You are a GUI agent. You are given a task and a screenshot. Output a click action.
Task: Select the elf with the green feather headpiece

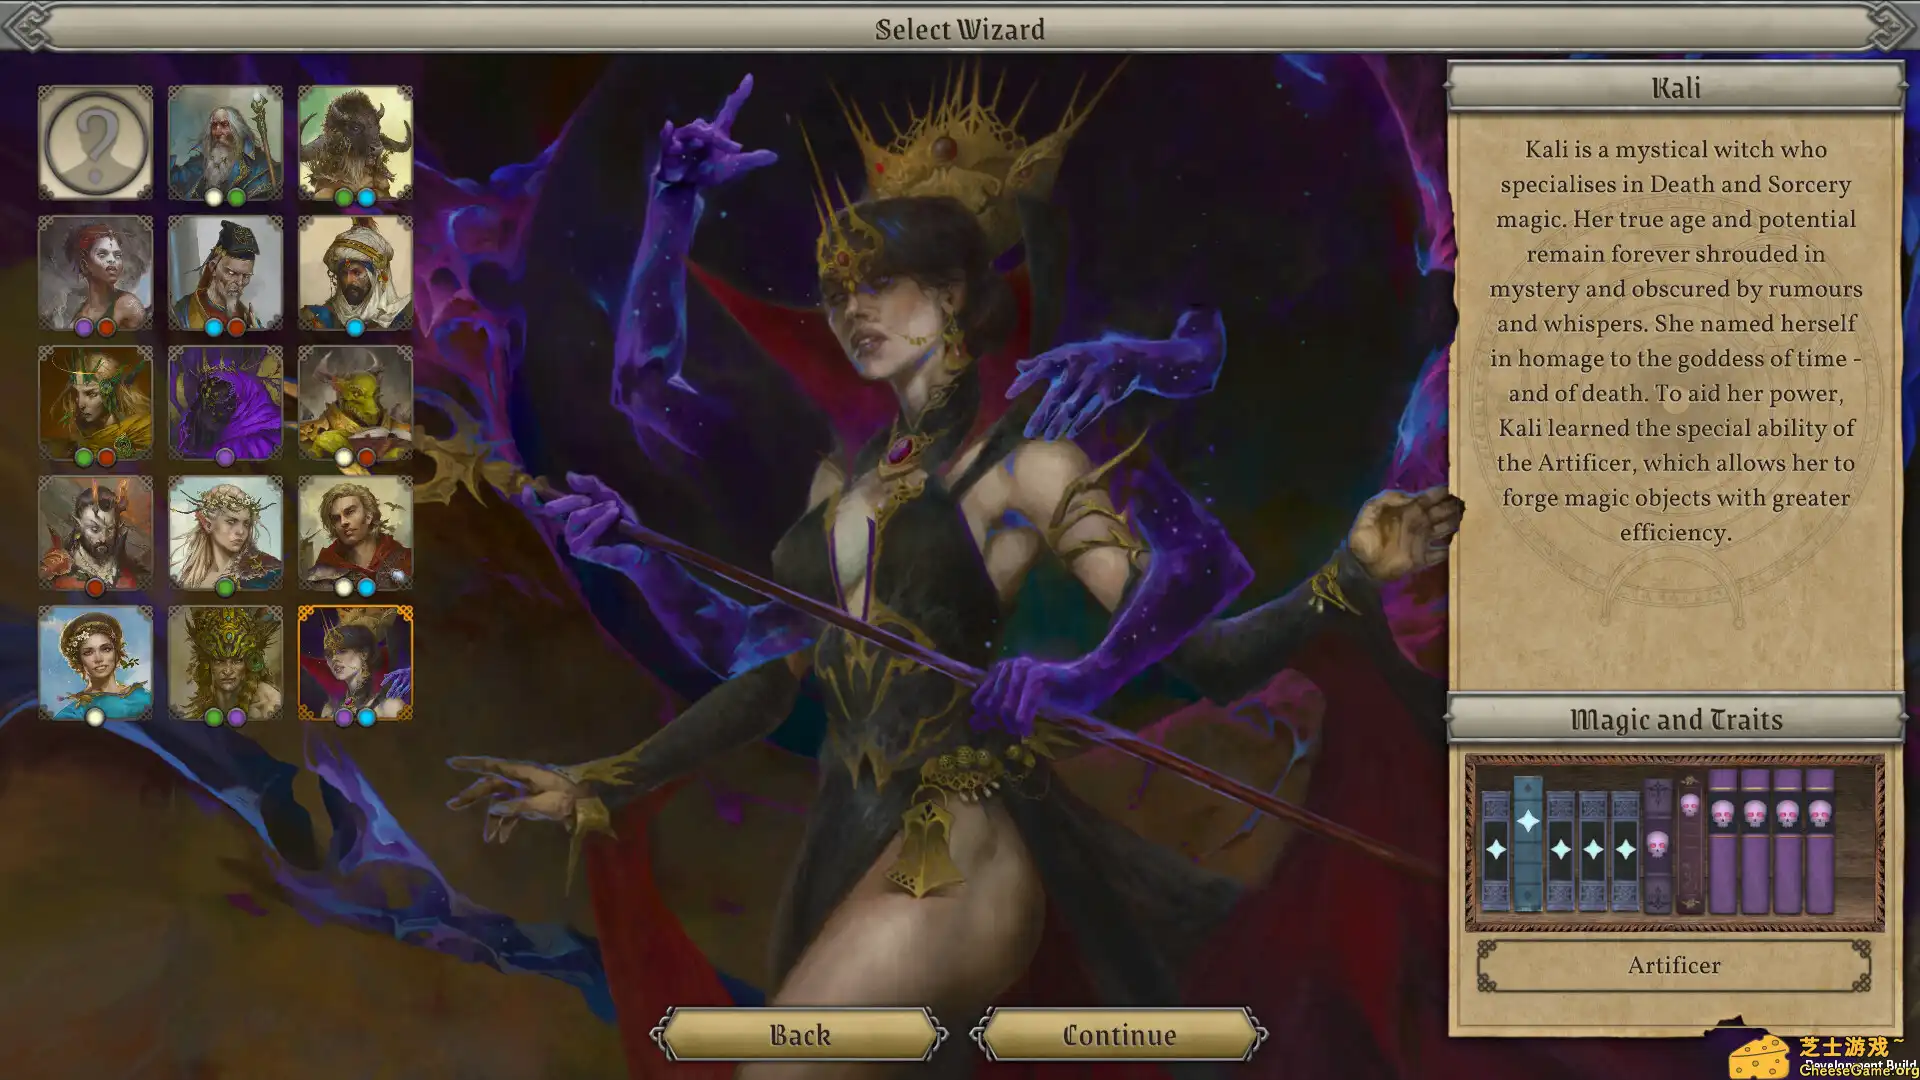pos(95,402)
